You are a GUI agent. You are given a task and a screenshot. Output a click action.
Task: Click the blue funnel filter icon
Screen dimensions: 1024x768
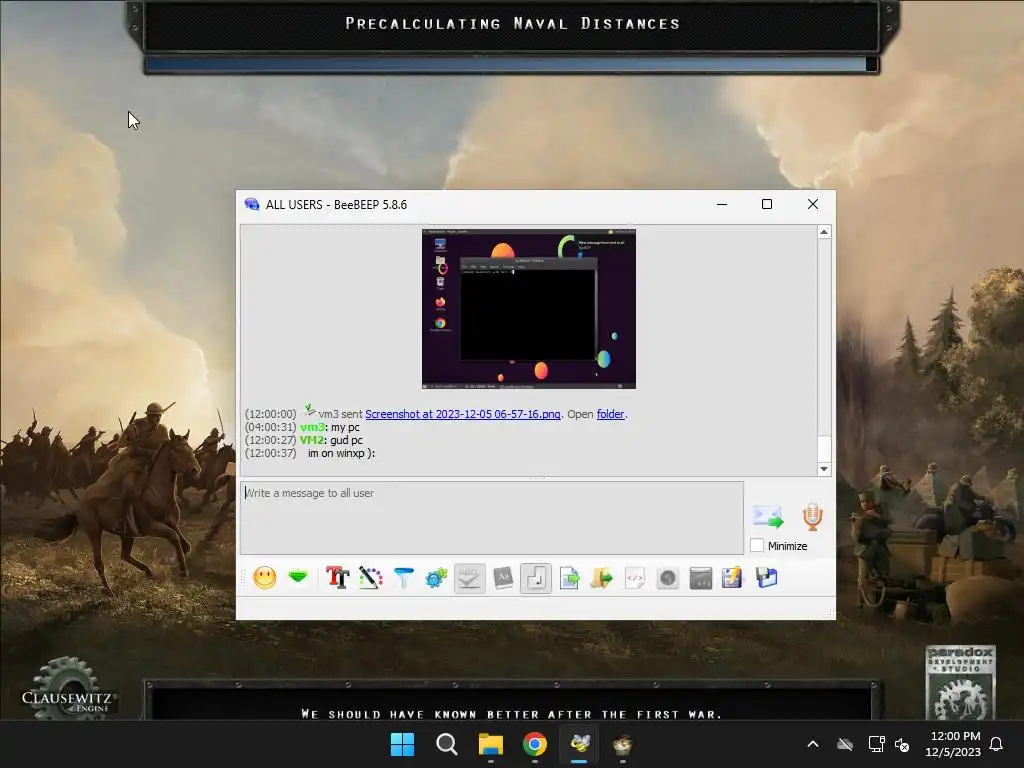(404, 578)
